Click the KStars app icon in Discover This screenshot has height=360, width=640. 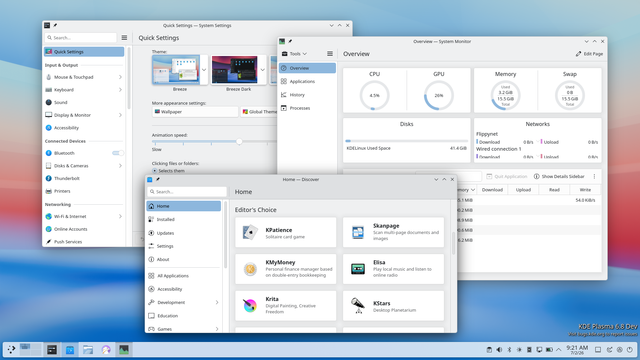358,305
